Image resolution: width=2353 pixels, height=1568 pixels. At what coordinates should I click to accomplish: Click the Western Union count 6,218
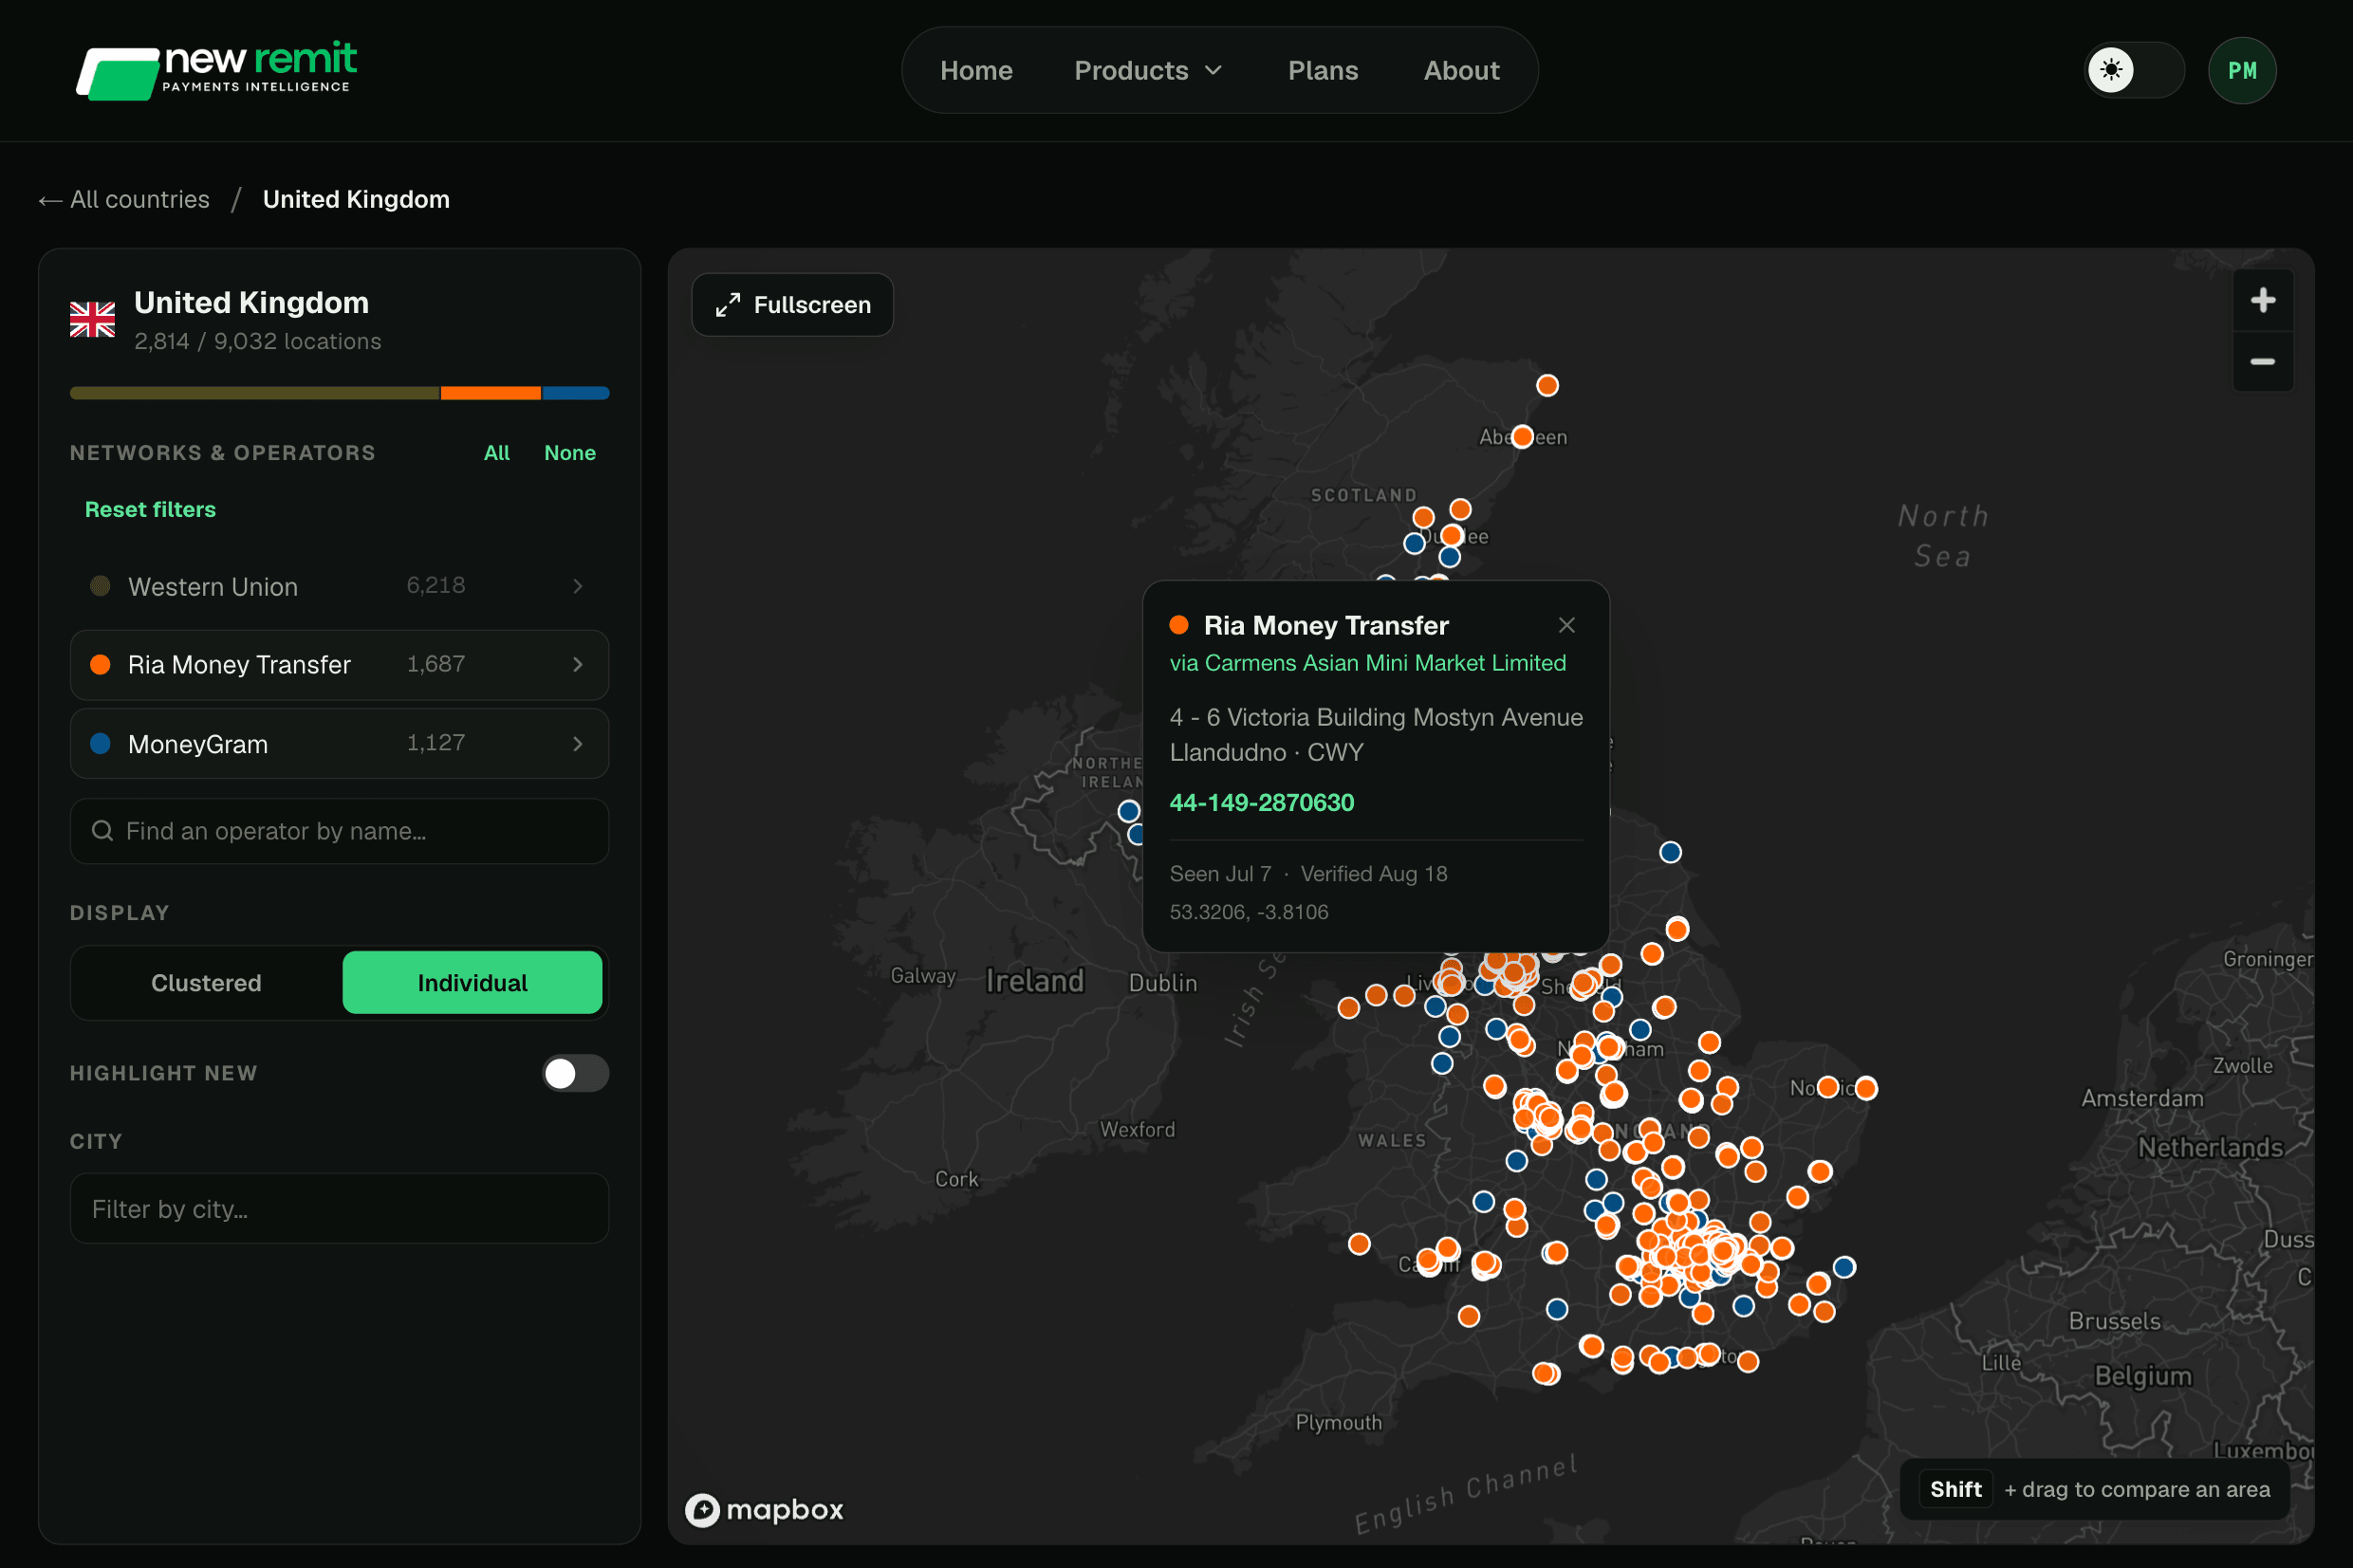(x=435, y=585)
